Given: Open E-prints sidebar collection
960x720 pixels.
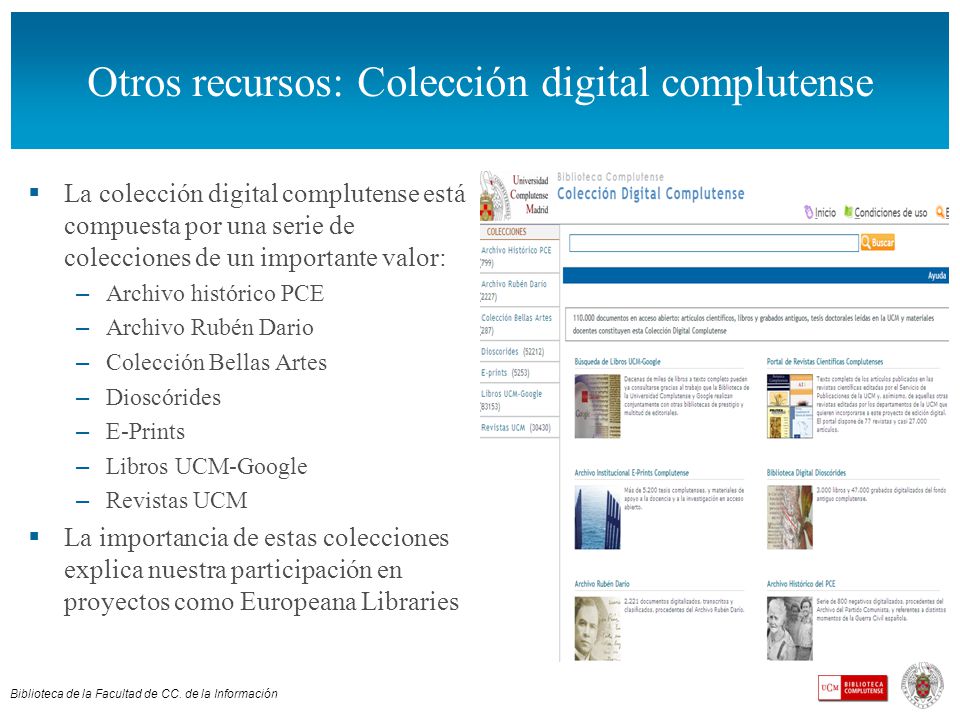Looking at the screenshot, I should click(505, 372).
